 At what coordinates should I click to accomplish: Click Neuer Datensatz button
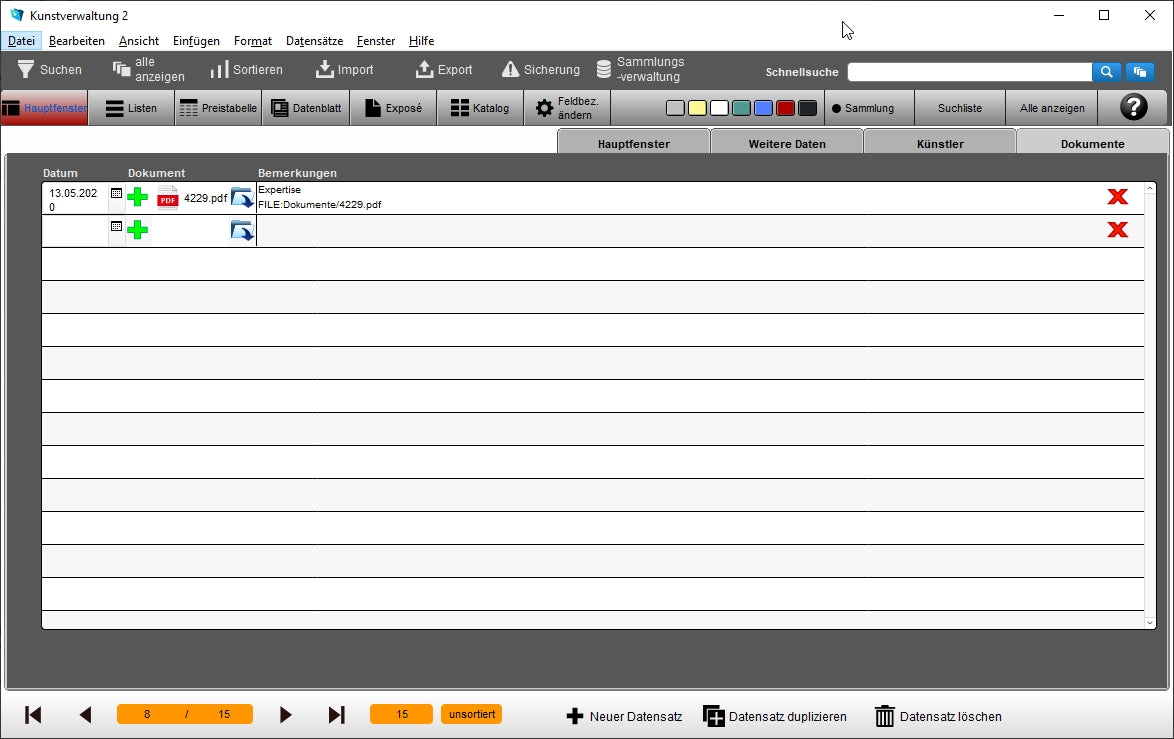coord(624,716)
